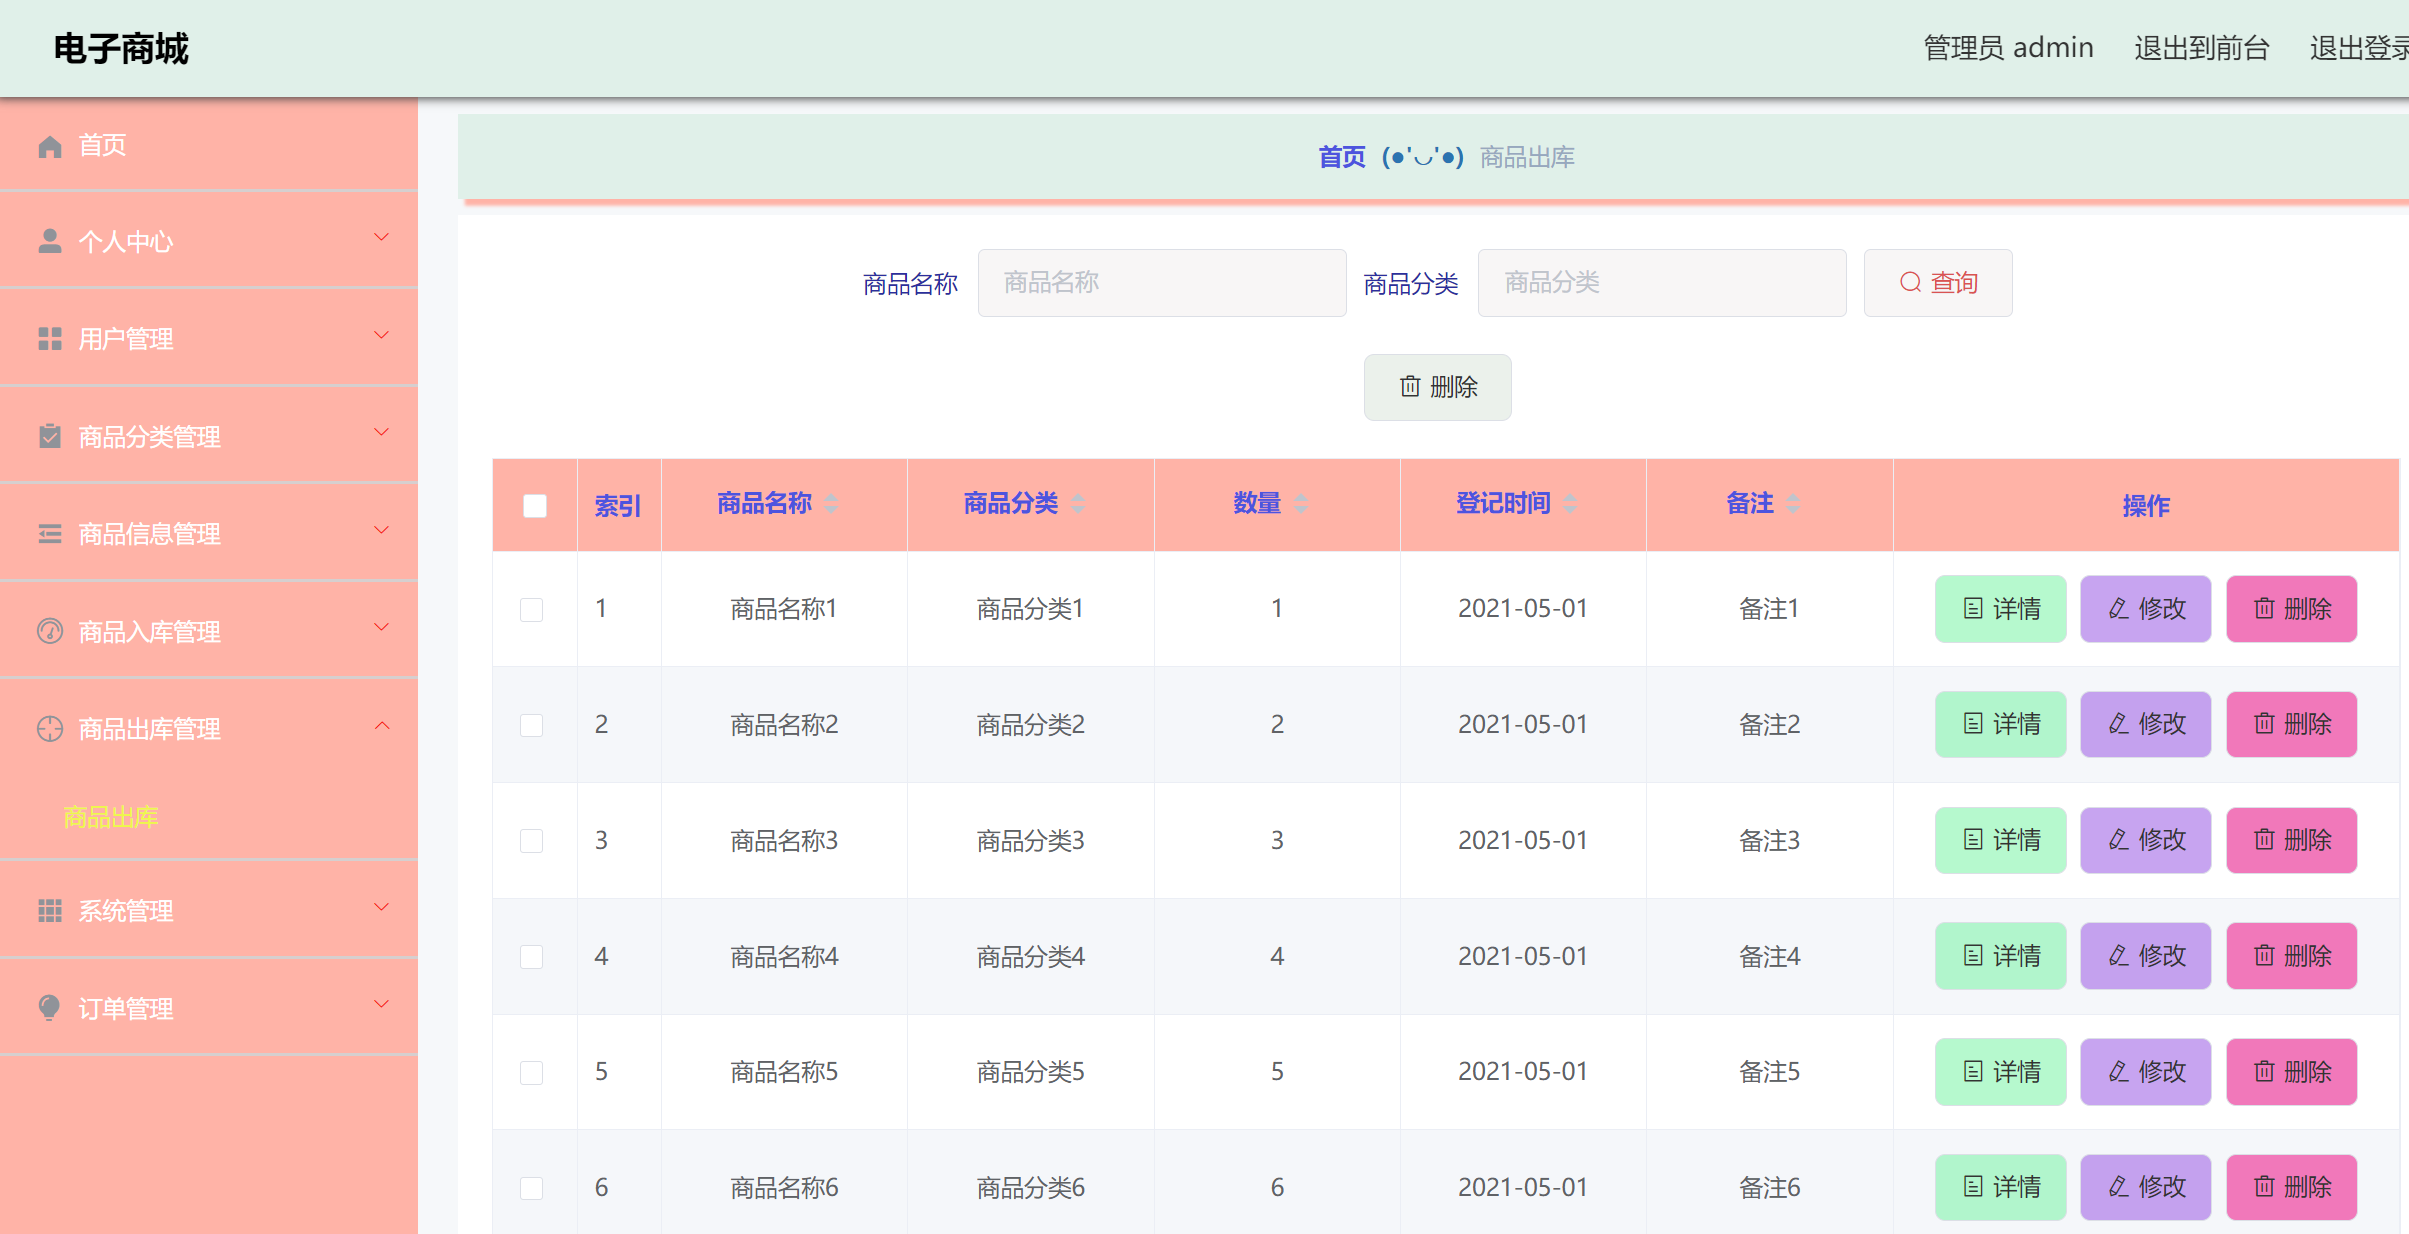Open the 商品出库 submenu item
2409x1234 pixels.
tap(111, 817)
